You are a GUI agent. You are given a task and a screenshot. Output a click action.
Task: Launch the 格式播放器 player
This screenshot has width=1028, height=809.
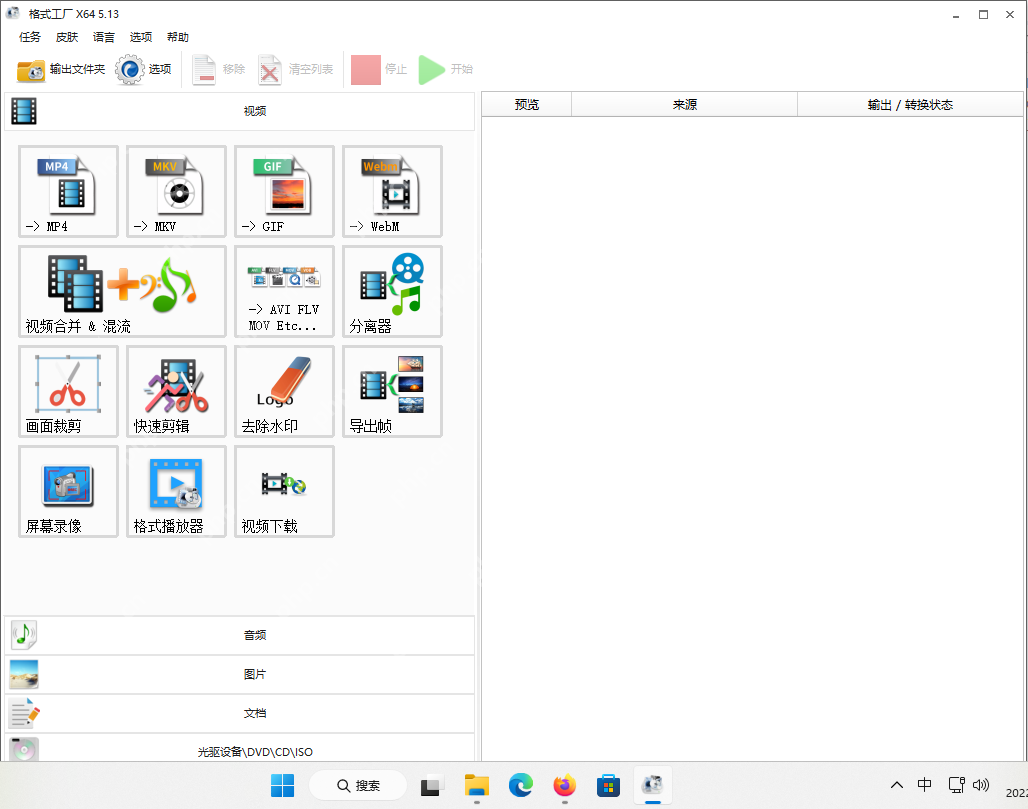point(176,491)
